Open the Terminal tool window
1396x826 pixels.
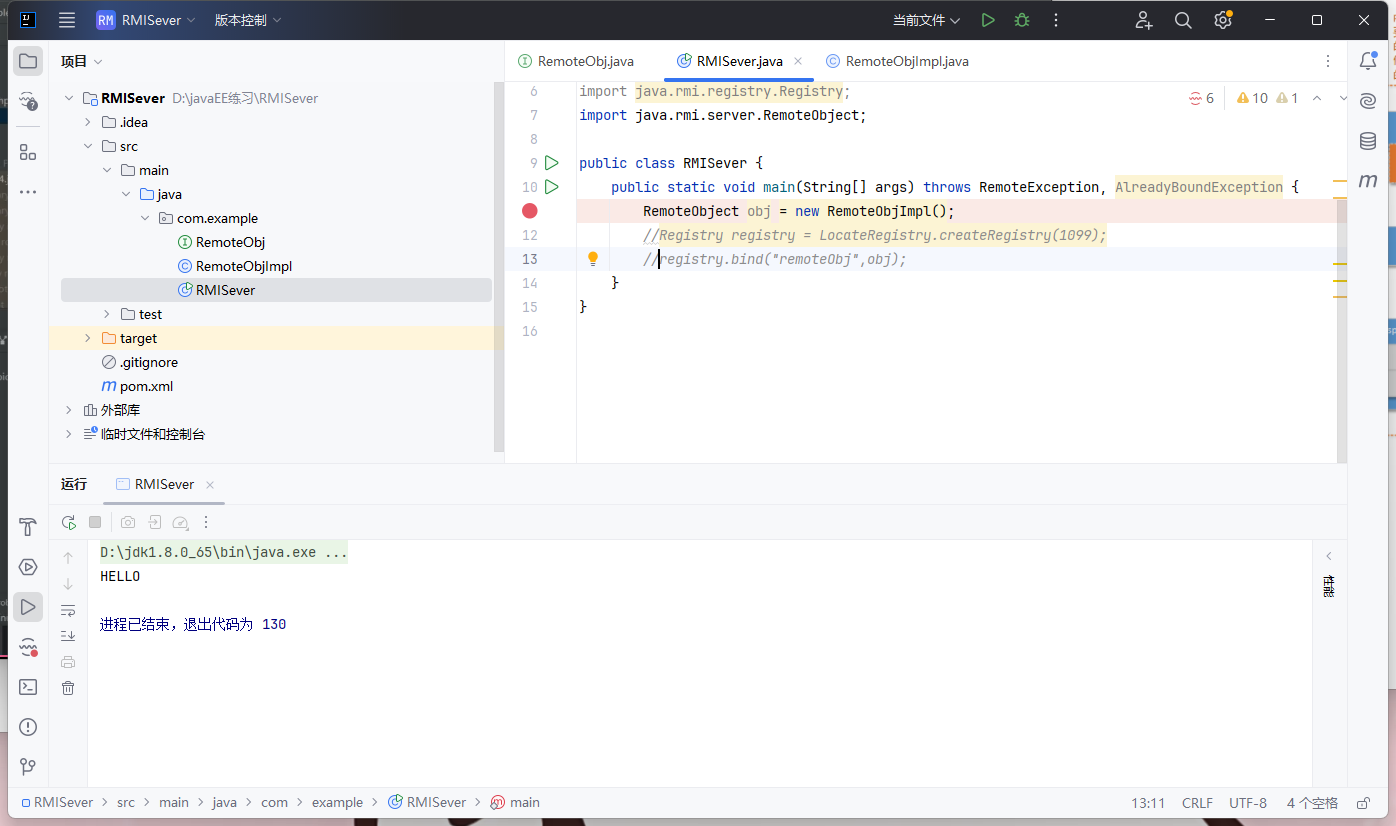click(28, 687)
